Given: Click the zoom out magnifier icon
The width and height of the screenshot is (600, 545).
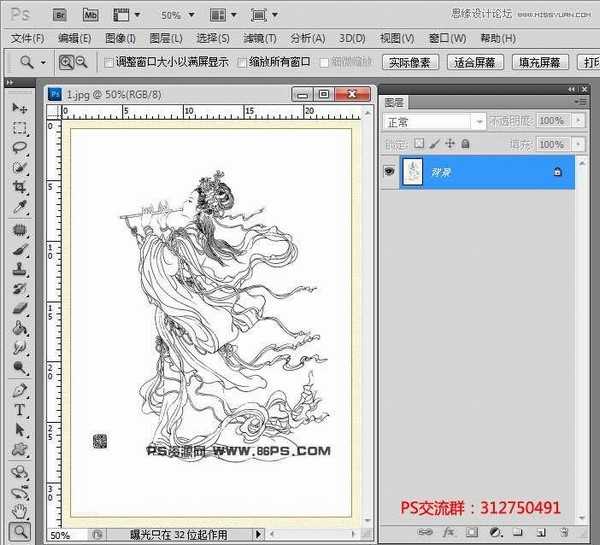Looking at the screenshot, I should [x=82, y=62].
